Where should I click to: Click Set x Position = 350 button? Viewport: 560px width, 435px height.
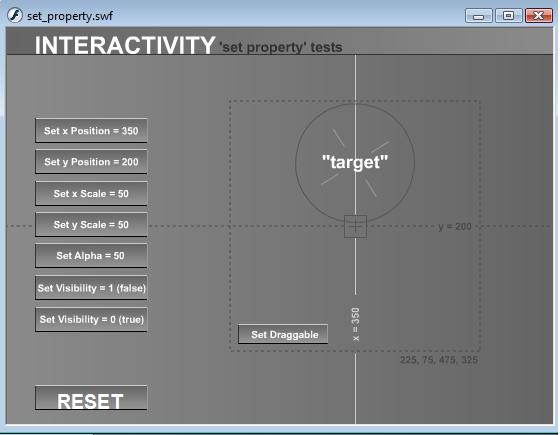(91, 131)
